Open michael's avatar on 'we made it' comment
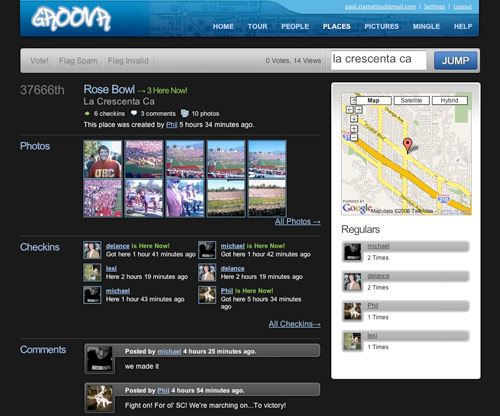This screenshot has width=500, height=416. [99, 359]
